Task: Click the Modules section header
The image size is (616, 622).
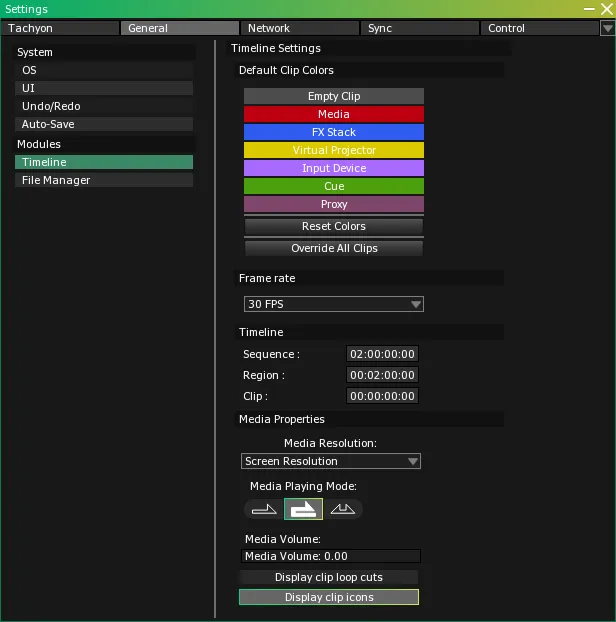Action: 104,144
